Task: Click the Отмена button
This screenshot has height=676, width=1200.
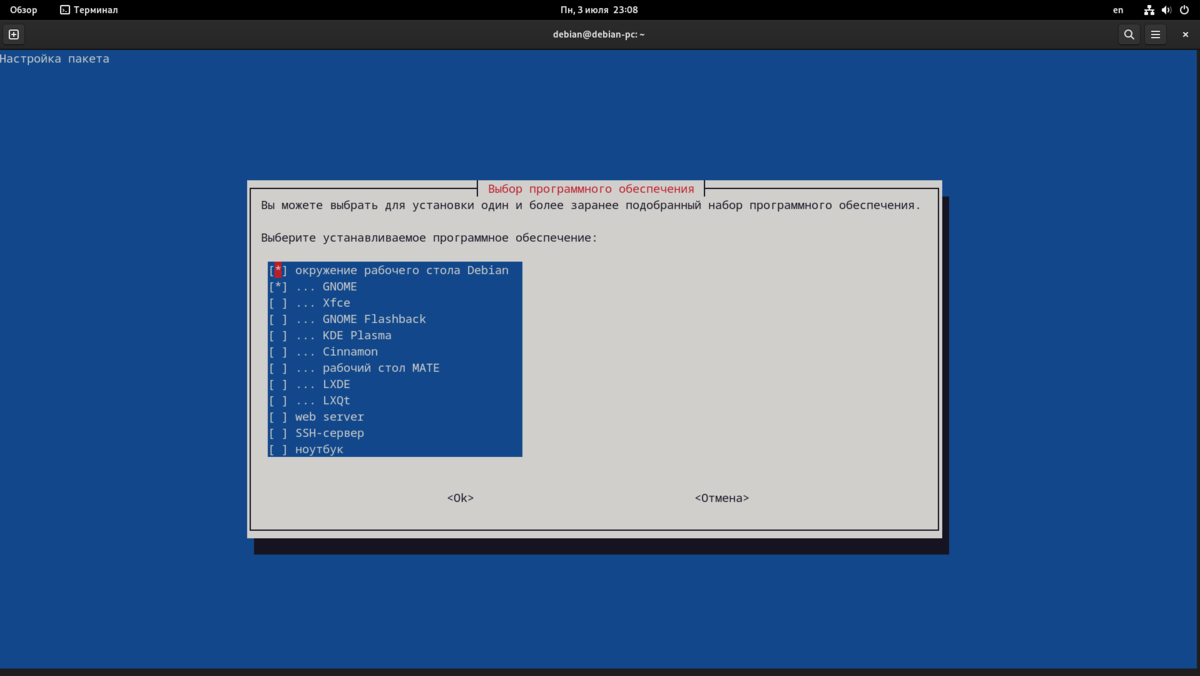Action: coord(722,497)
